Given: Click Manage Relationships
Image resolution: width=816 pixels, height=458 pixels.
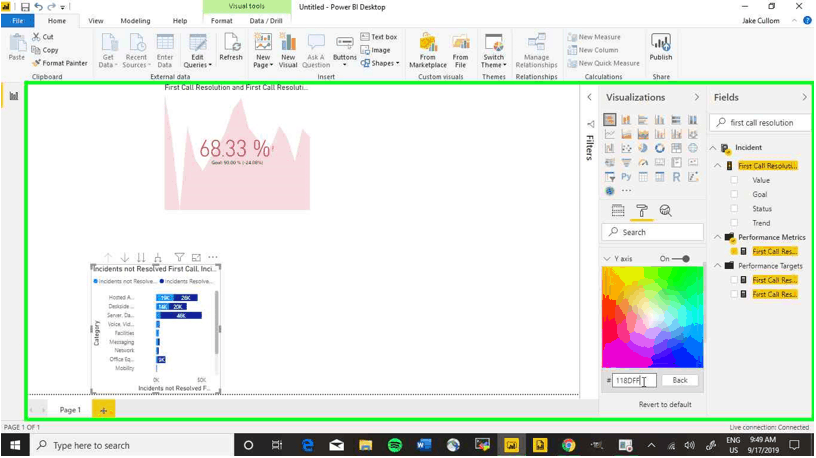Looking at the screenshot, I should tap(536, 50).
